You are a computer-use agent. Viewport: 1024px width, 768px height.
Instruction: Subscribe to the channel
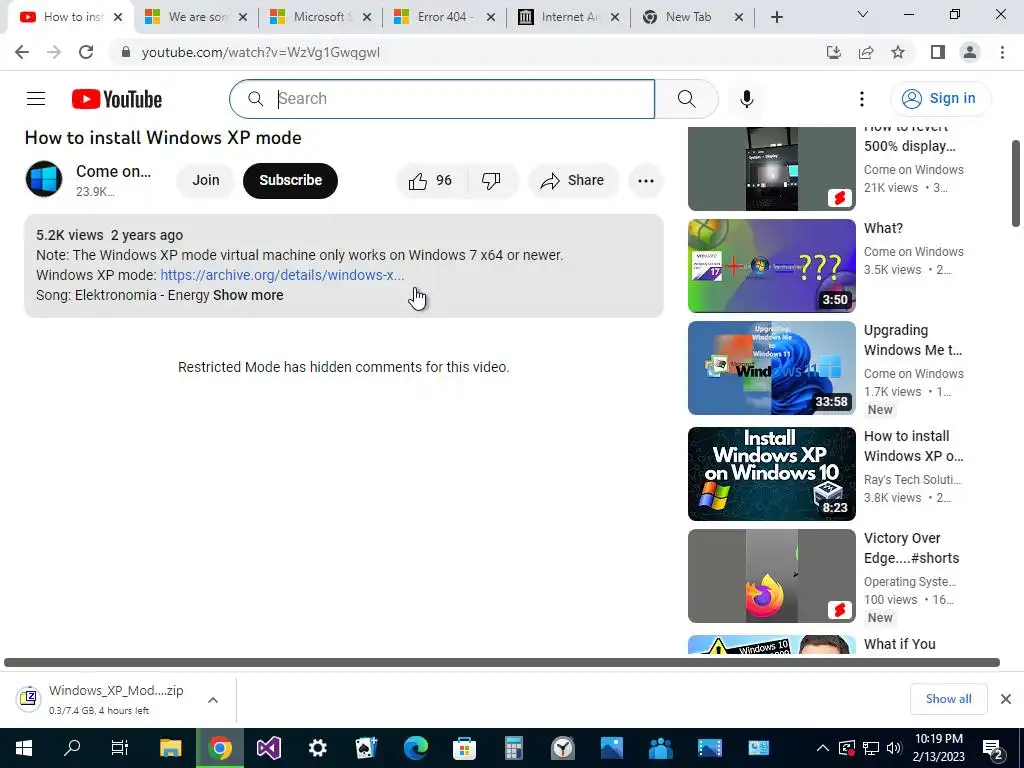291,180
